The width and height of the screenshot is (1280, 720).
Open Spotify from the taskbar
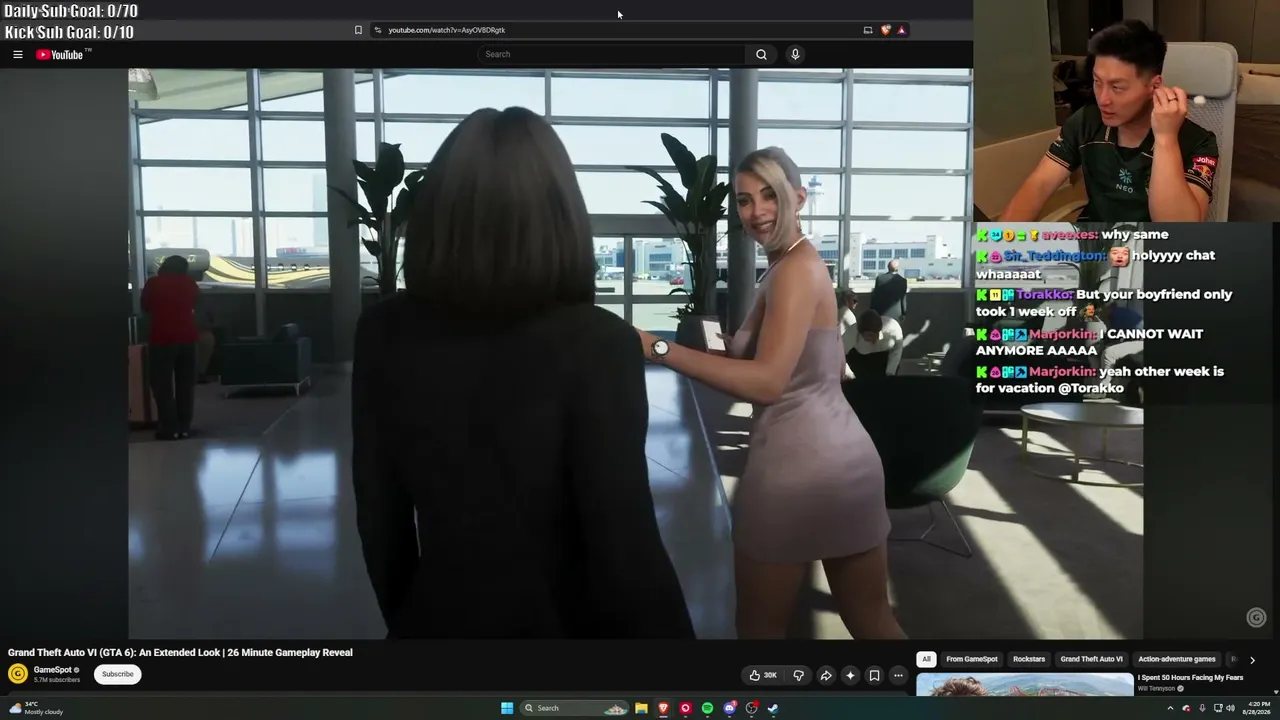point(707,708)
